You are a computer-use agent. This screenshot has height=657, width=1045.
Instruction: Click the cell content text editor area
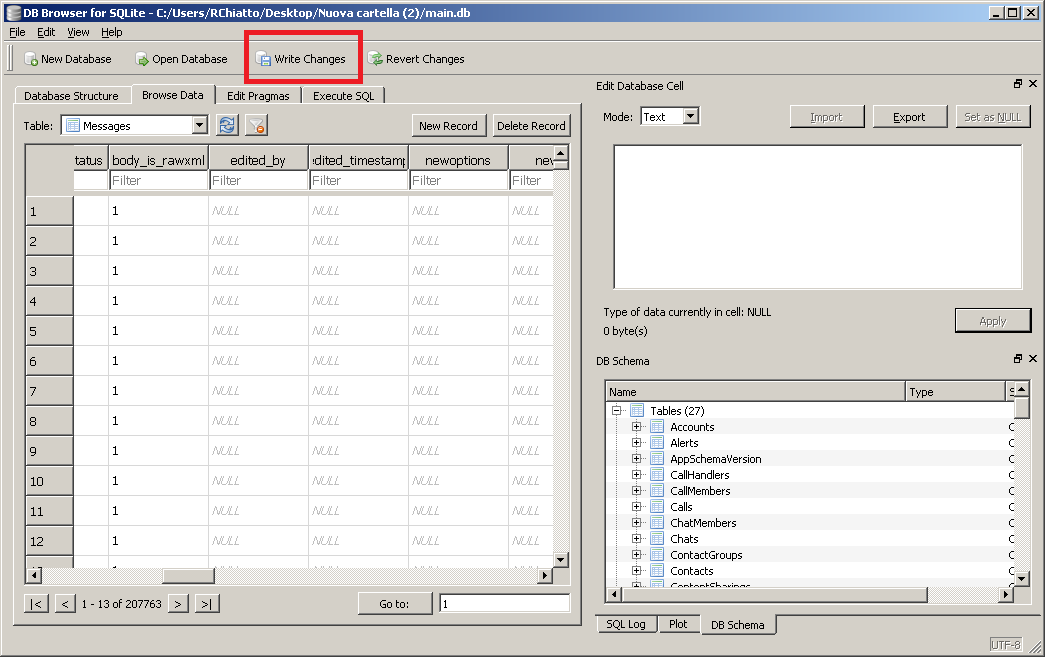coord(818,217)
